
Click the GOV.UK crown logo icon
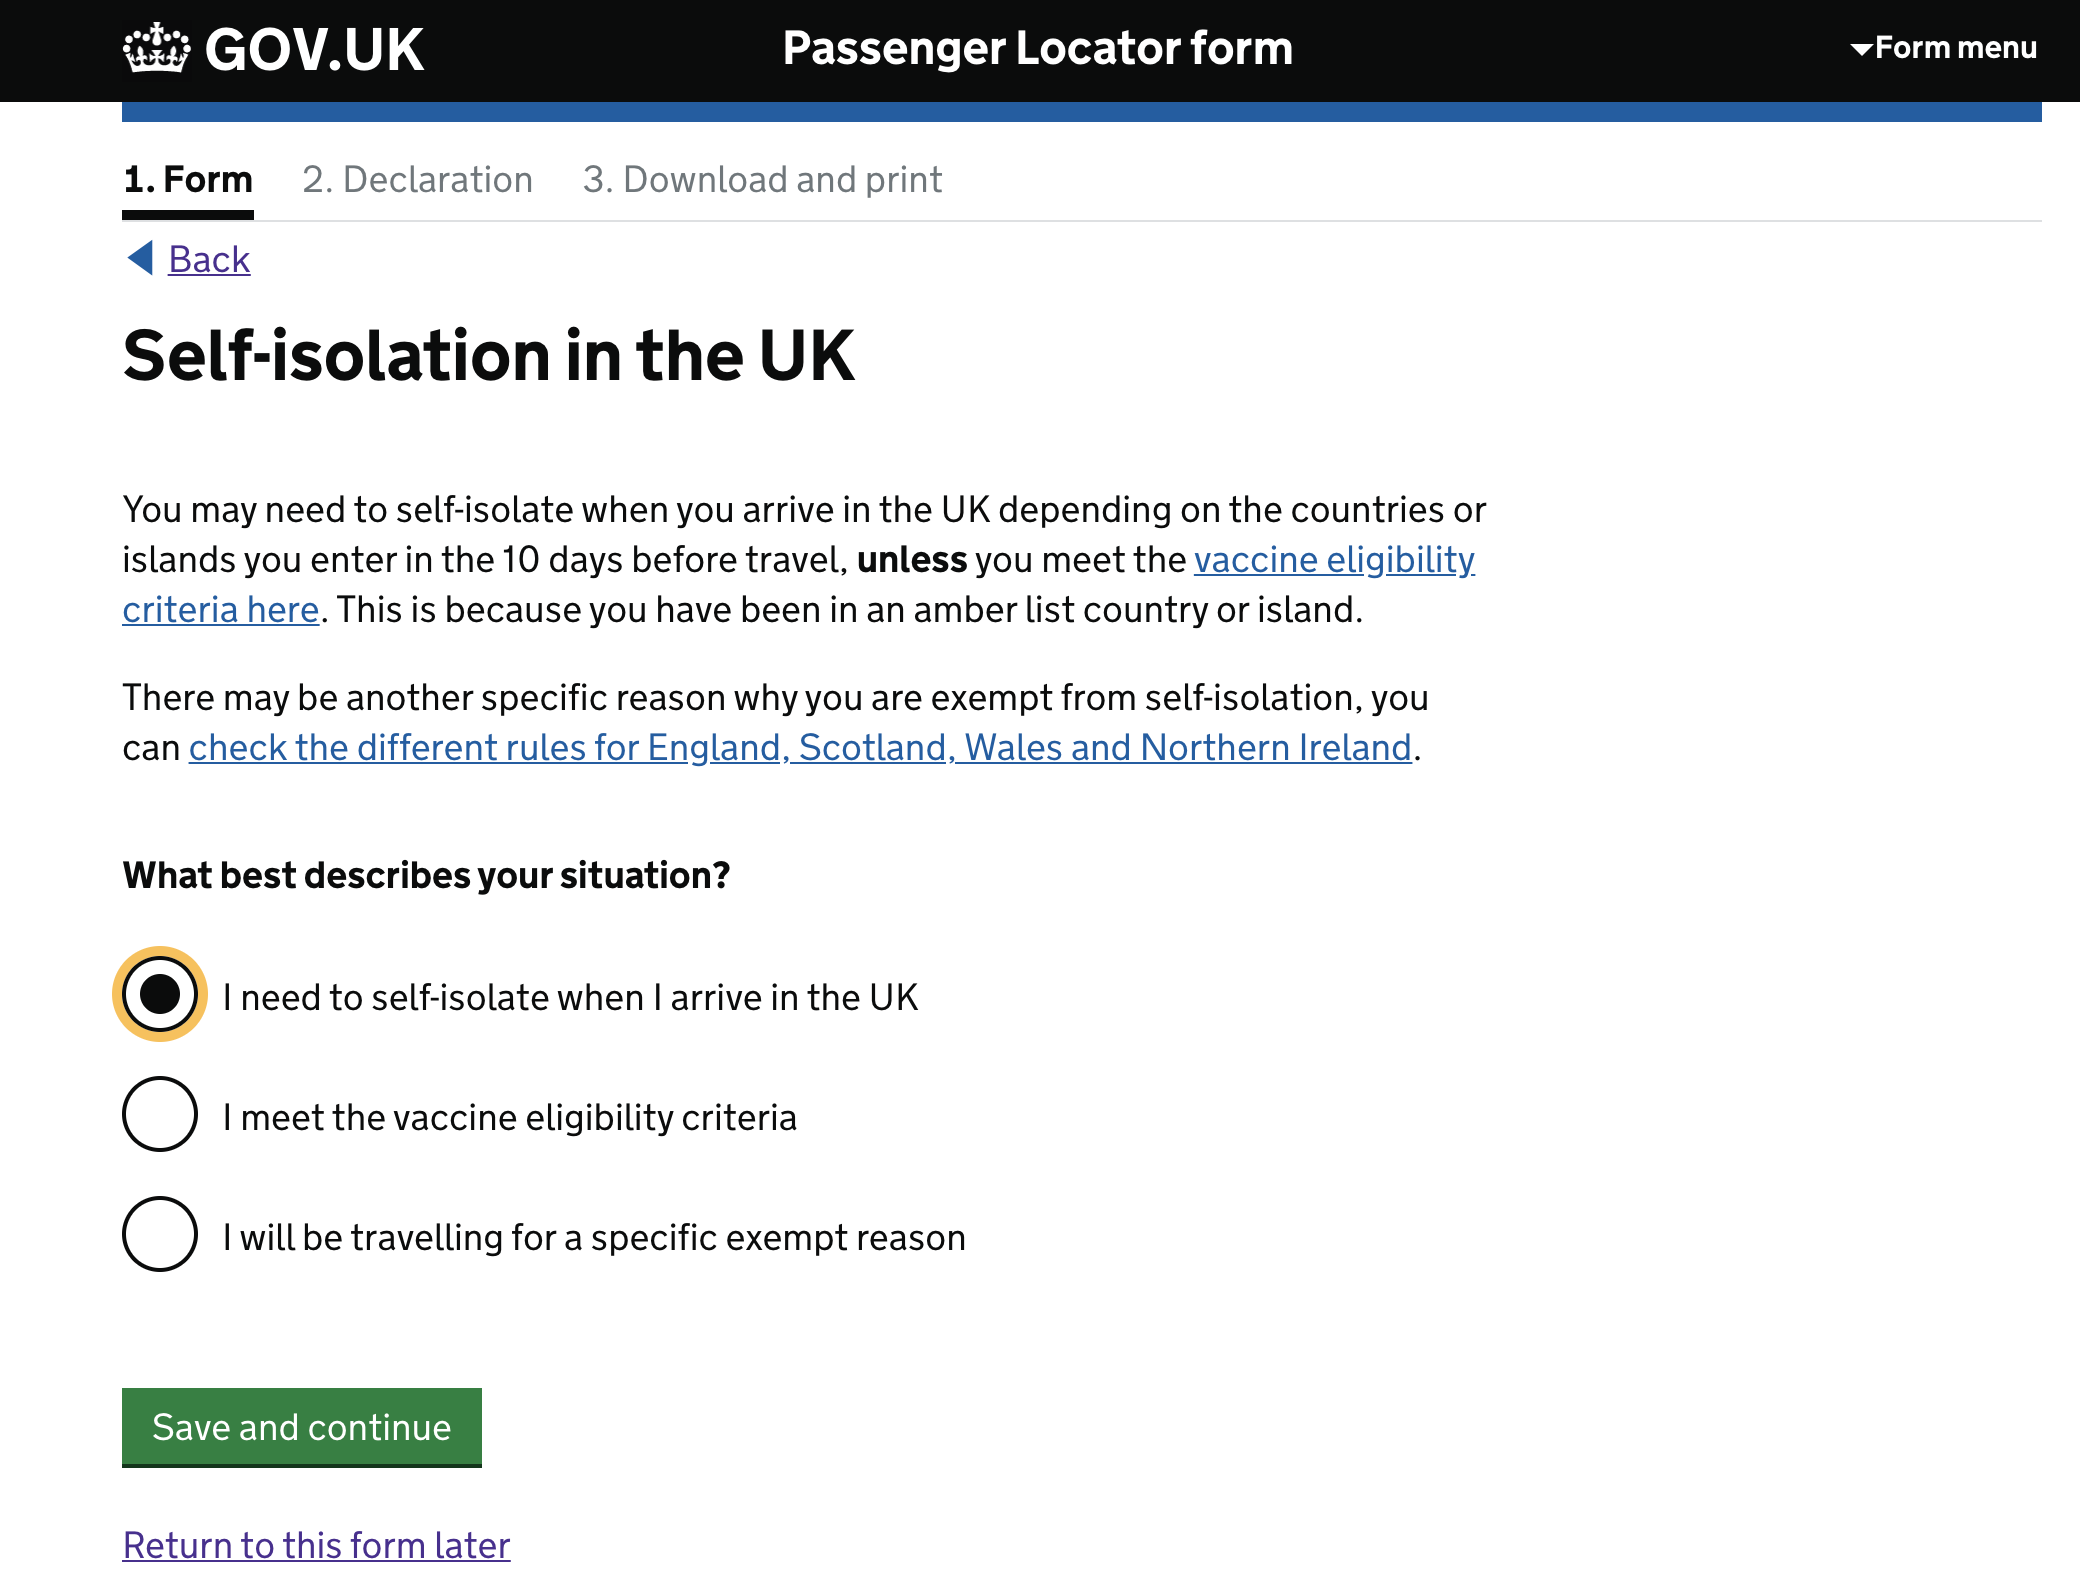click(x=156, y=47)
